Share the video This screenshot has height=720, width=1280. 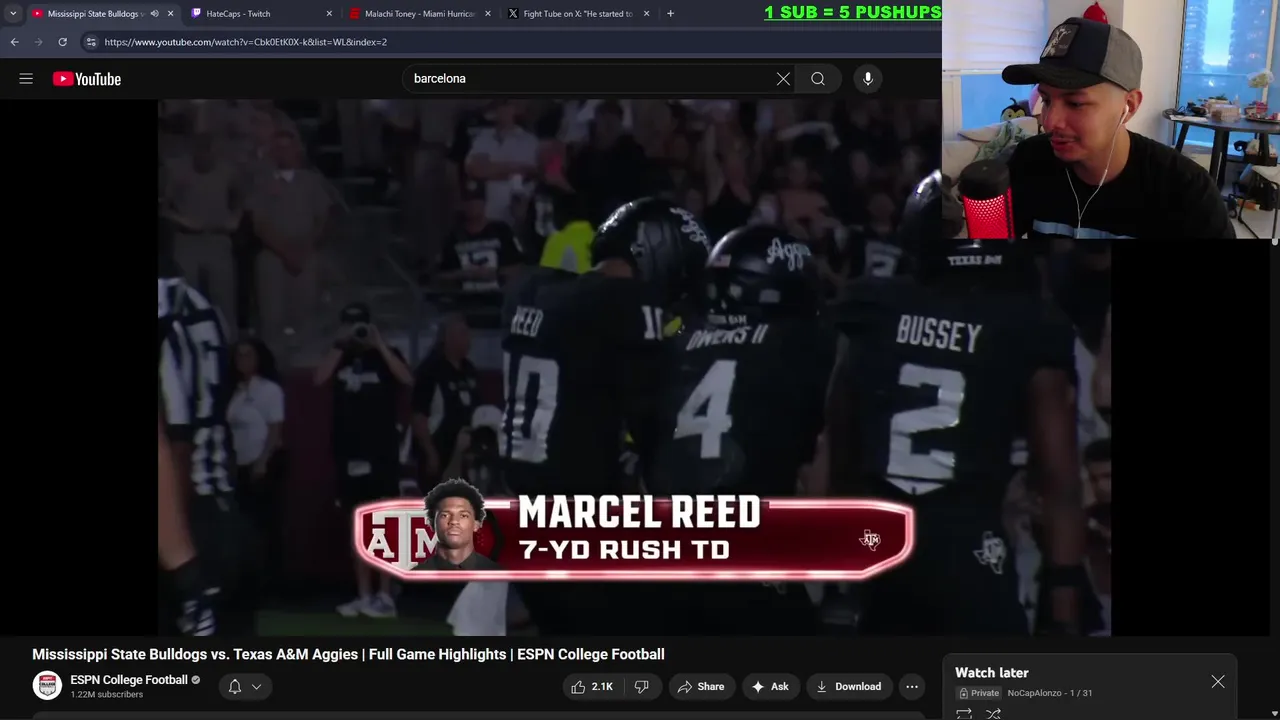pos(700,687)
